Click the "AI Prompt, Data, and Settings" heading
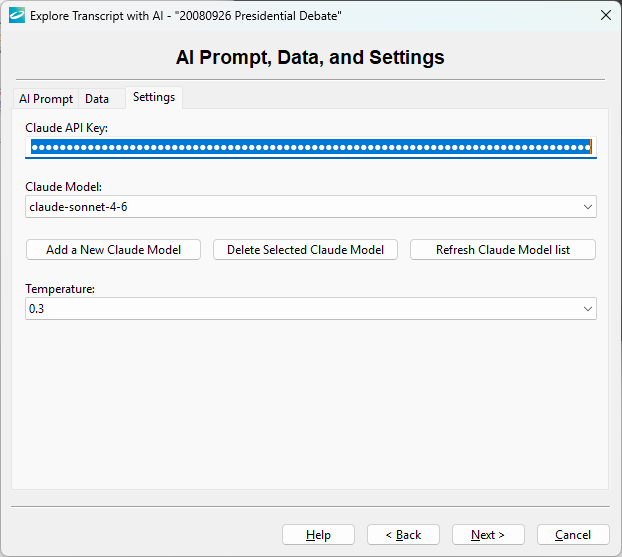Screen dimensions: 622x557 [310, 57]
